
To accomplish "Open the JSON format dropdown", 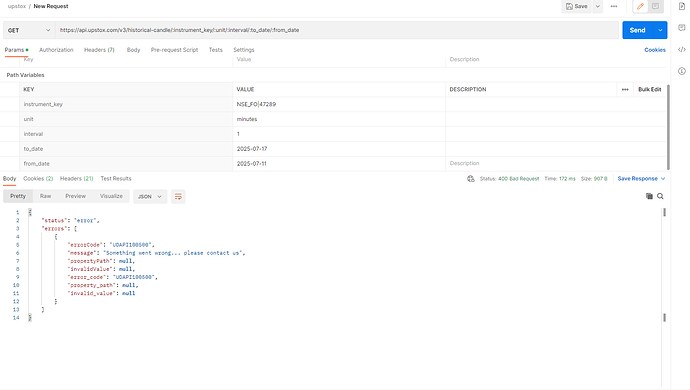I will point(150,196).
